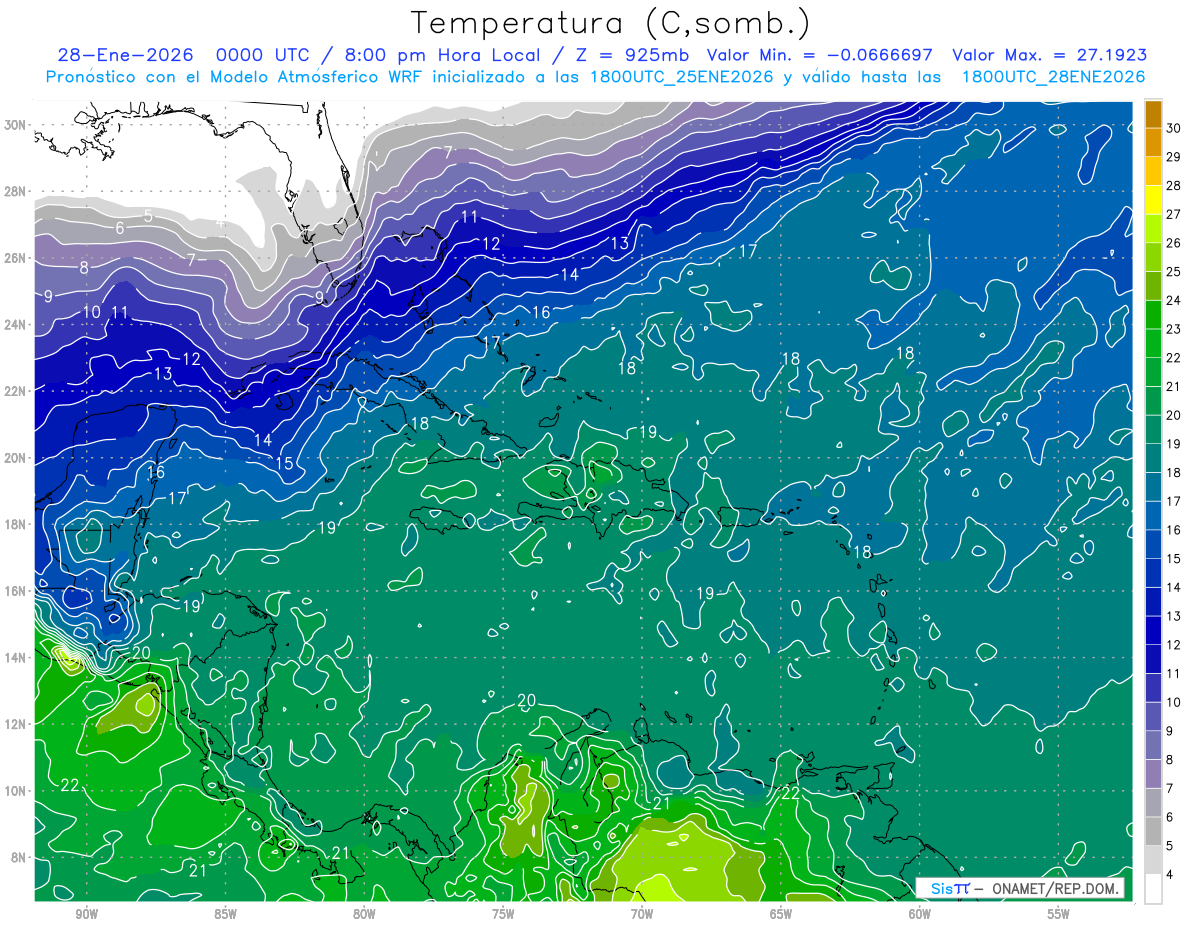
Task: Click the color legend label "10"
Action: (1174, 703)
